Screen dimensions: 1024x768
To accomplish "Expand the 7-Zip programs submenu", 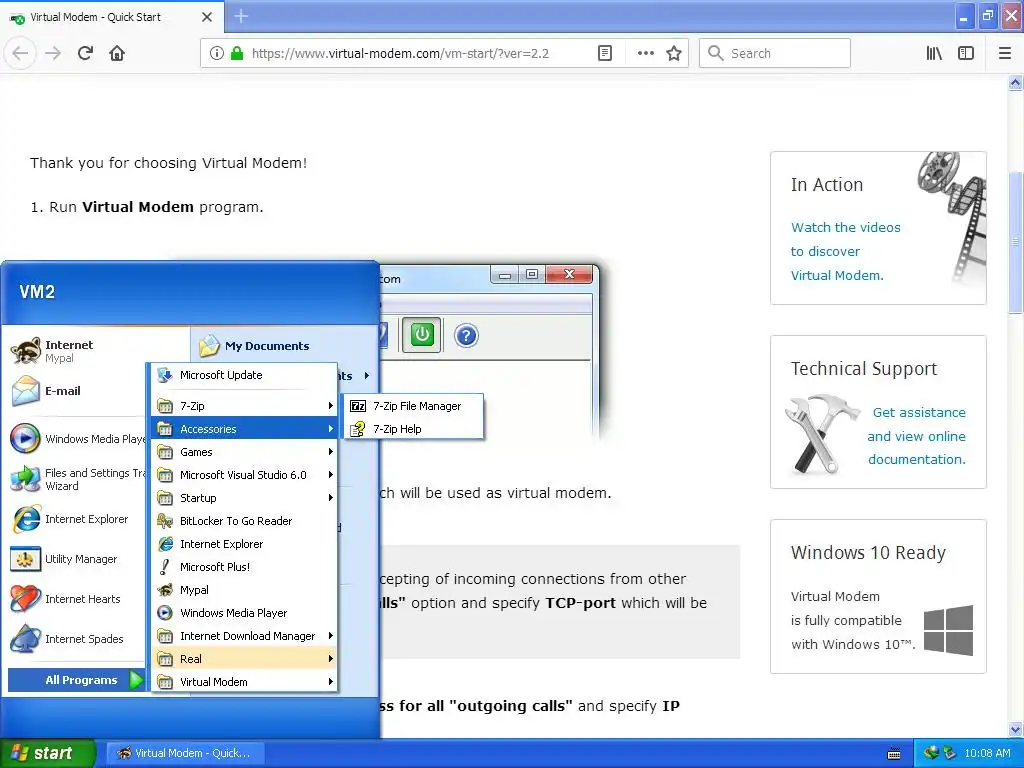I will (245, 406).
